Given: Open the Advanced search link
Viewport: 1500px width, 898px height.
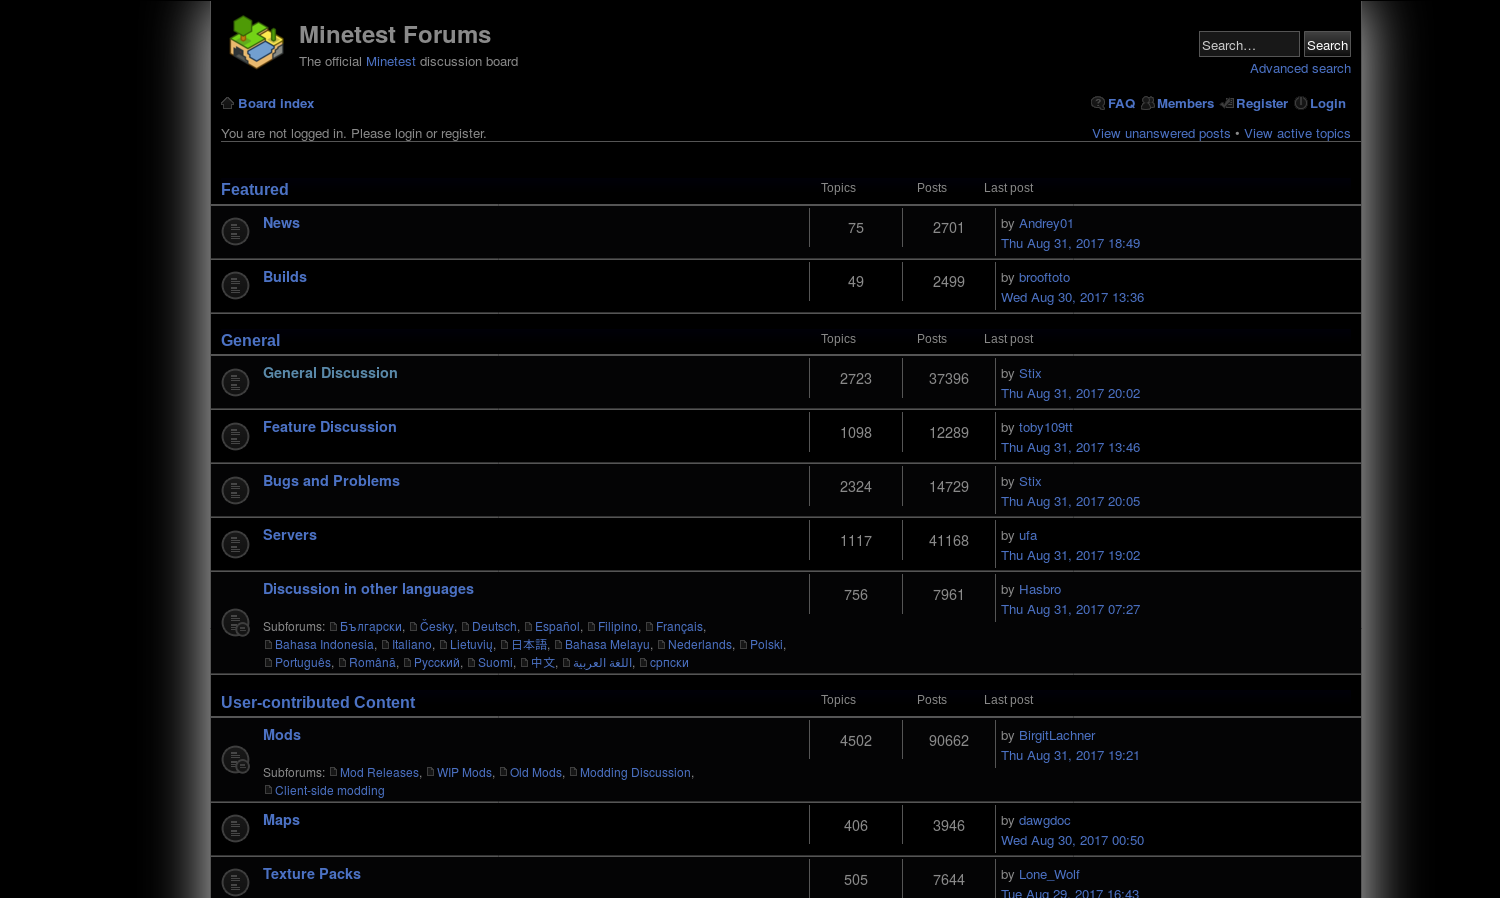Looking at the screenshot, I should point(1300,69).
